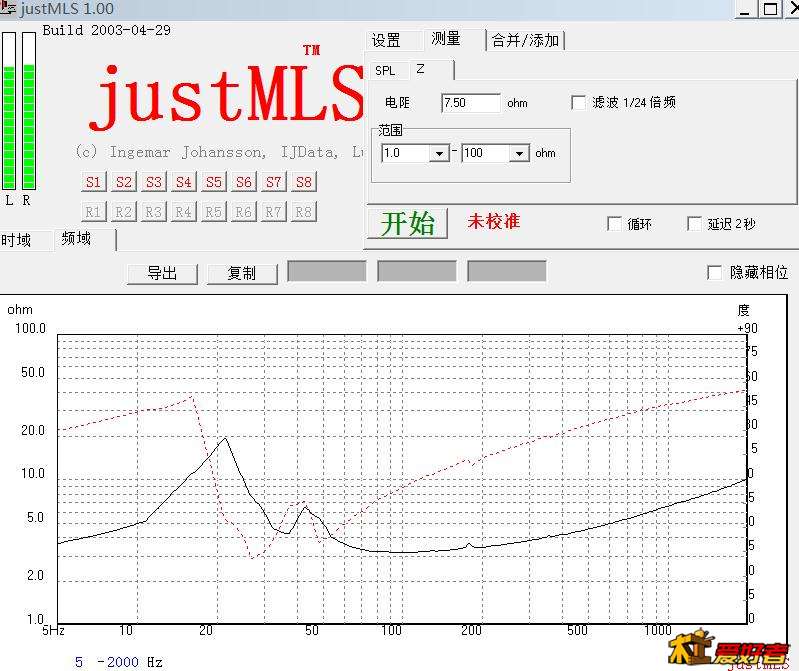Select memory slot S4
Screen dimensions: 799x671
184,182
